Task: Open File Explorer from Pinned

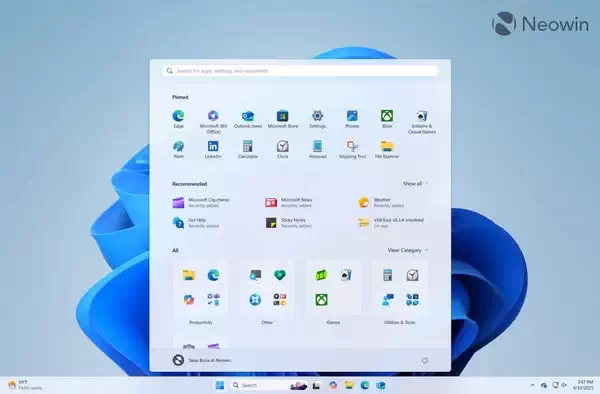Action: 387,150
